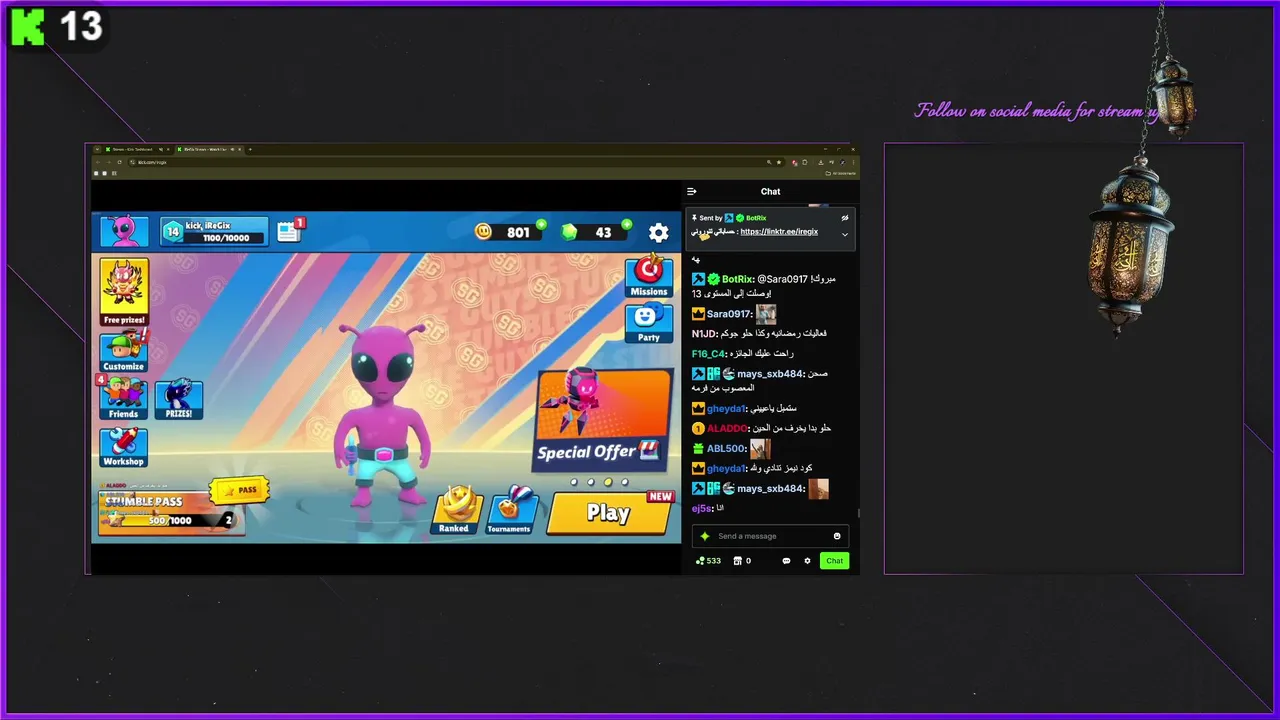Click username ALADDO in chat
Image resolution: width=1280 pixels, height=720 pixels.
725,428
